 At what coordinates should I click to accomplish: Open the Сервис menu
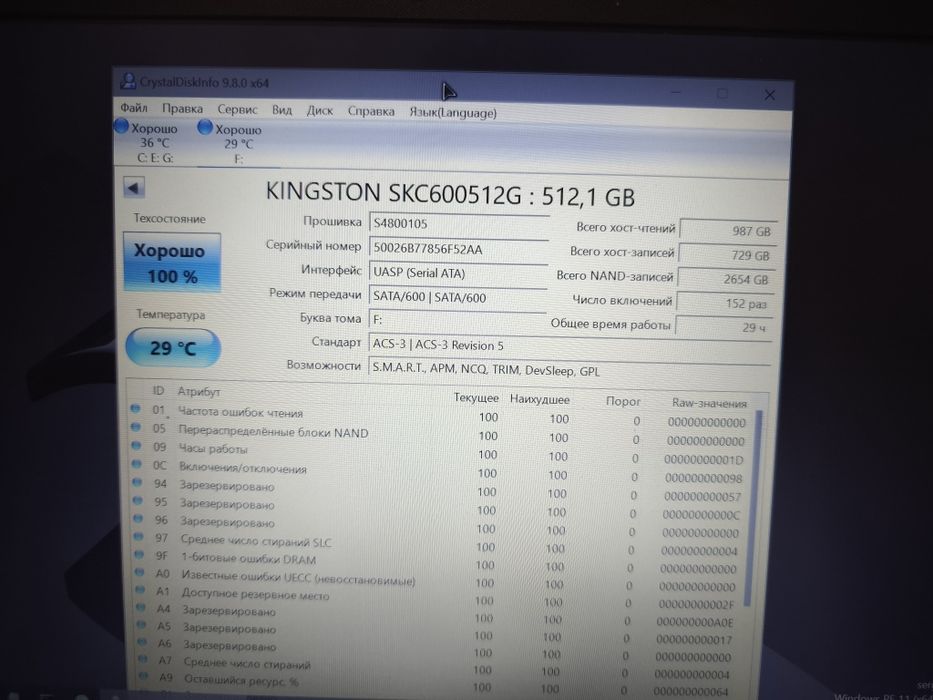pos(237,110)
